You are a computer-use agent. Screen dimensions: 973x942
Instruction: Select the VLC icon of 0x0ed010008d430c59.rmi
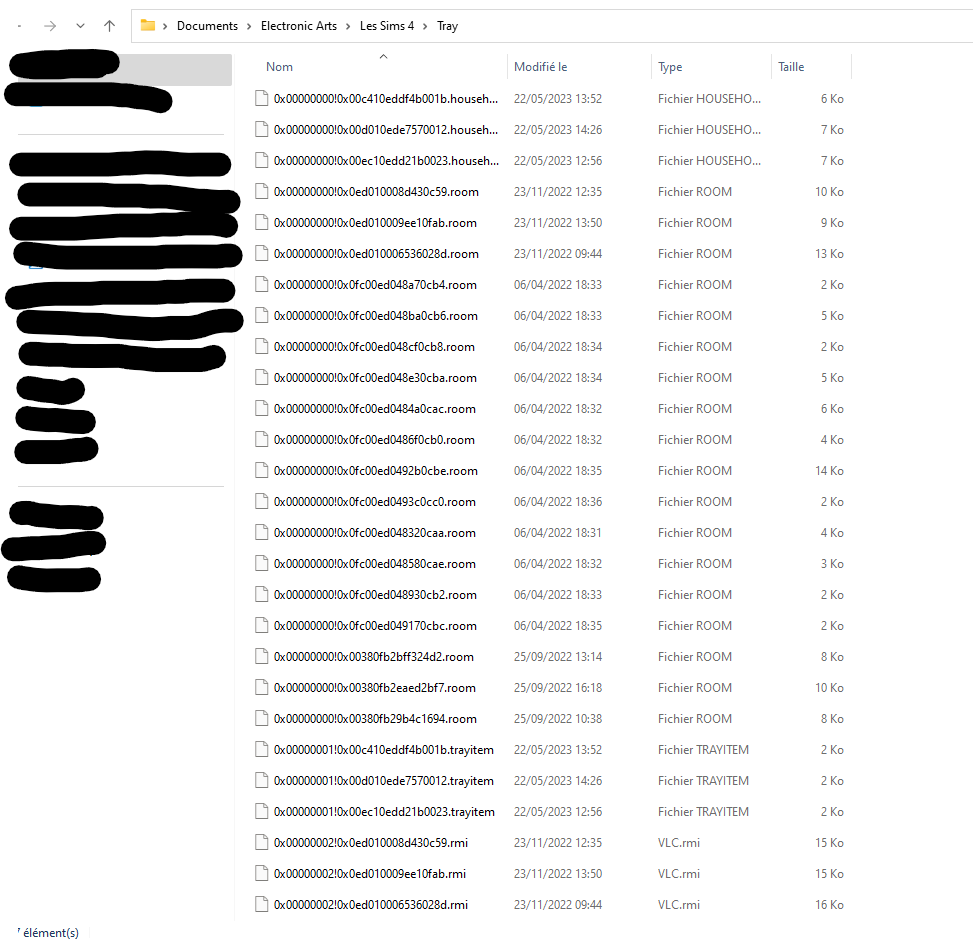[x=261, y=842]
